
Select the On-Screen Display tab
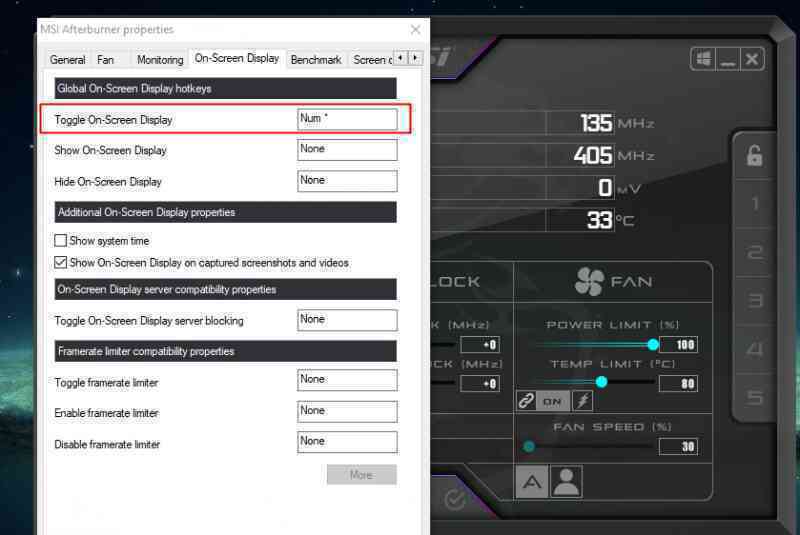pyautogui.click(x=237, y=58)
